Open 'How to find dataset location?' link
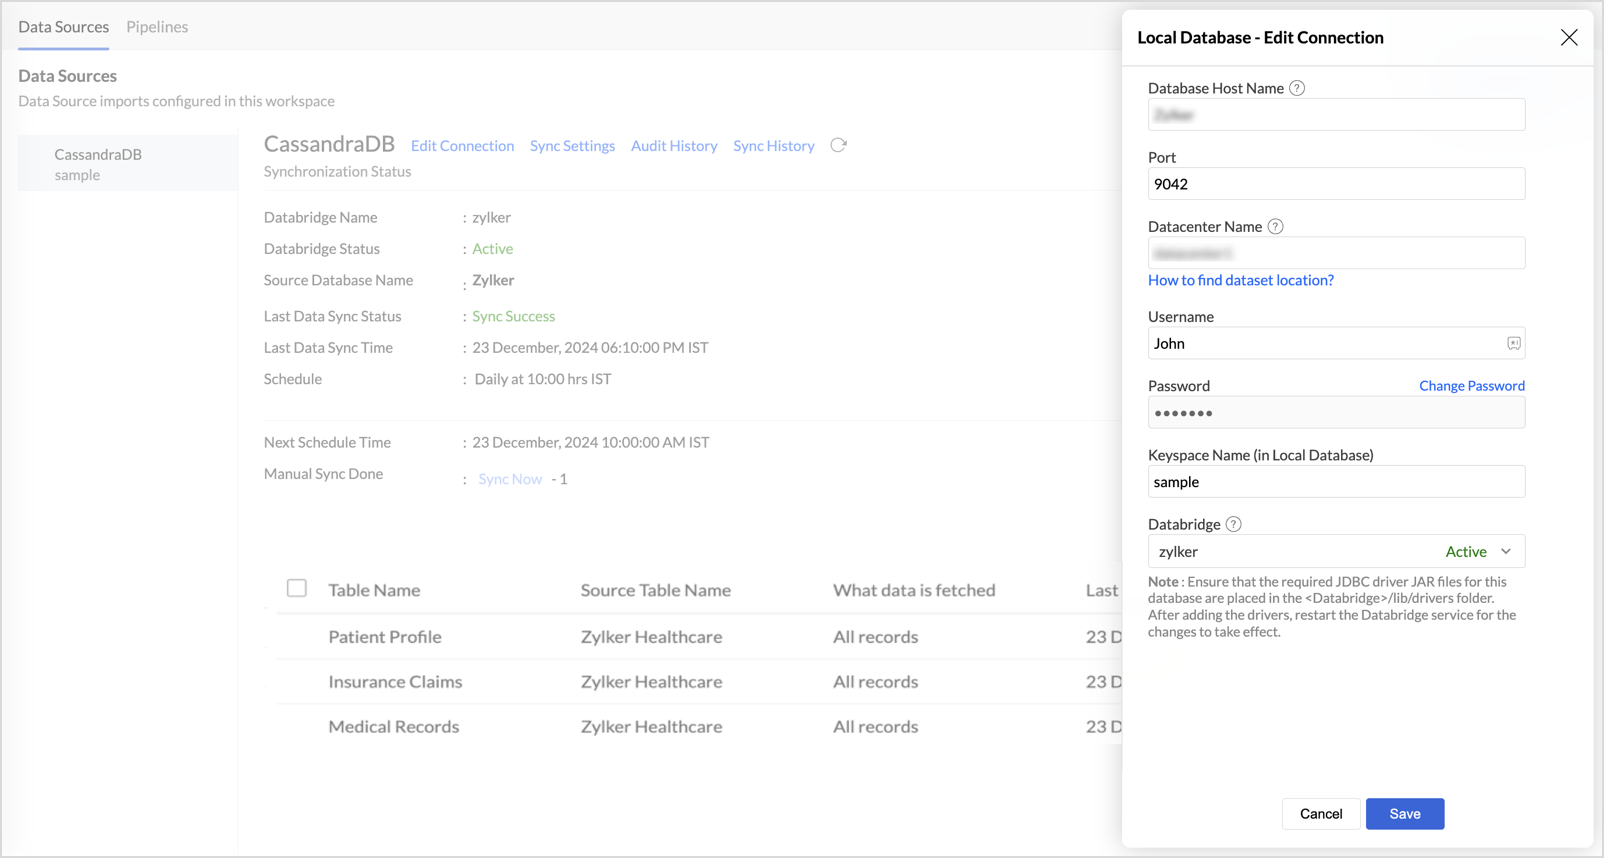The image size is (1604, 858). click(1240, 280)
